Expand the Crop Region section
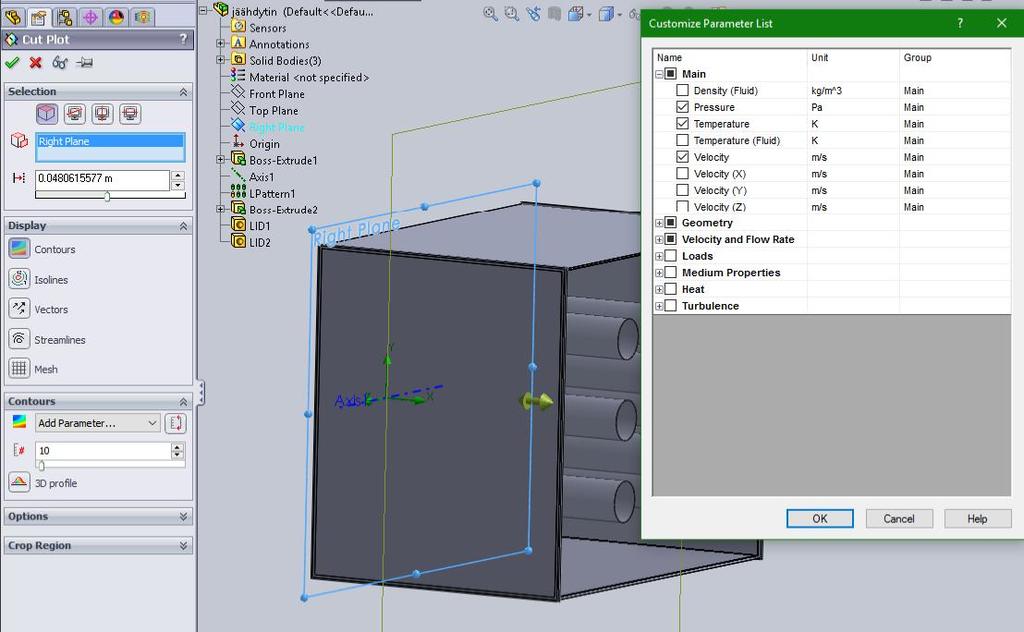 184,546
